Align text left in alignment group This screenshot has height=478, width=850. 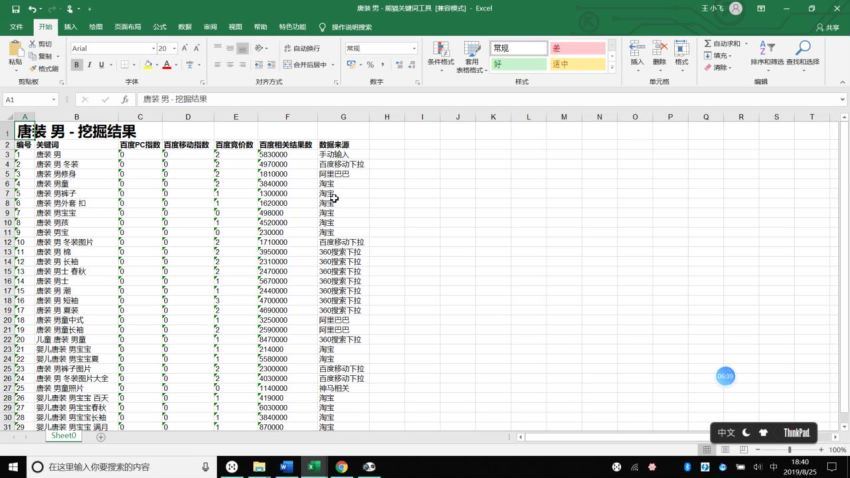[x=217, y=64]
